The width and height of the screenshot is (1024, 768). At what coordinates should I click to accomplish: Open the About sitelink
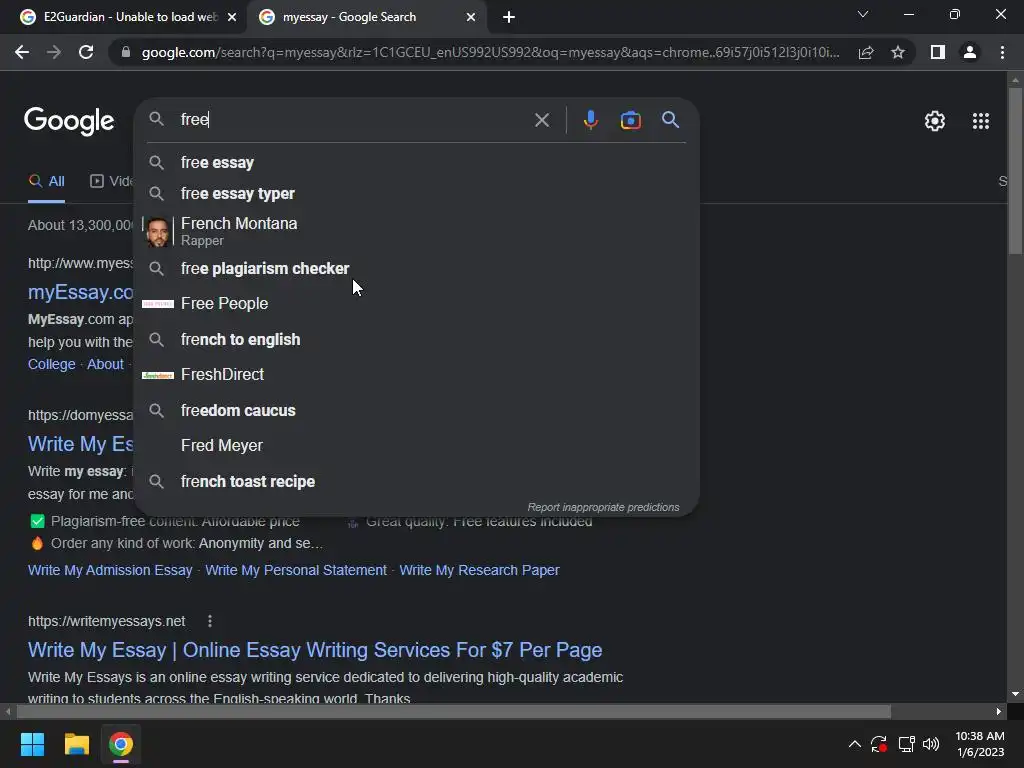105,364
